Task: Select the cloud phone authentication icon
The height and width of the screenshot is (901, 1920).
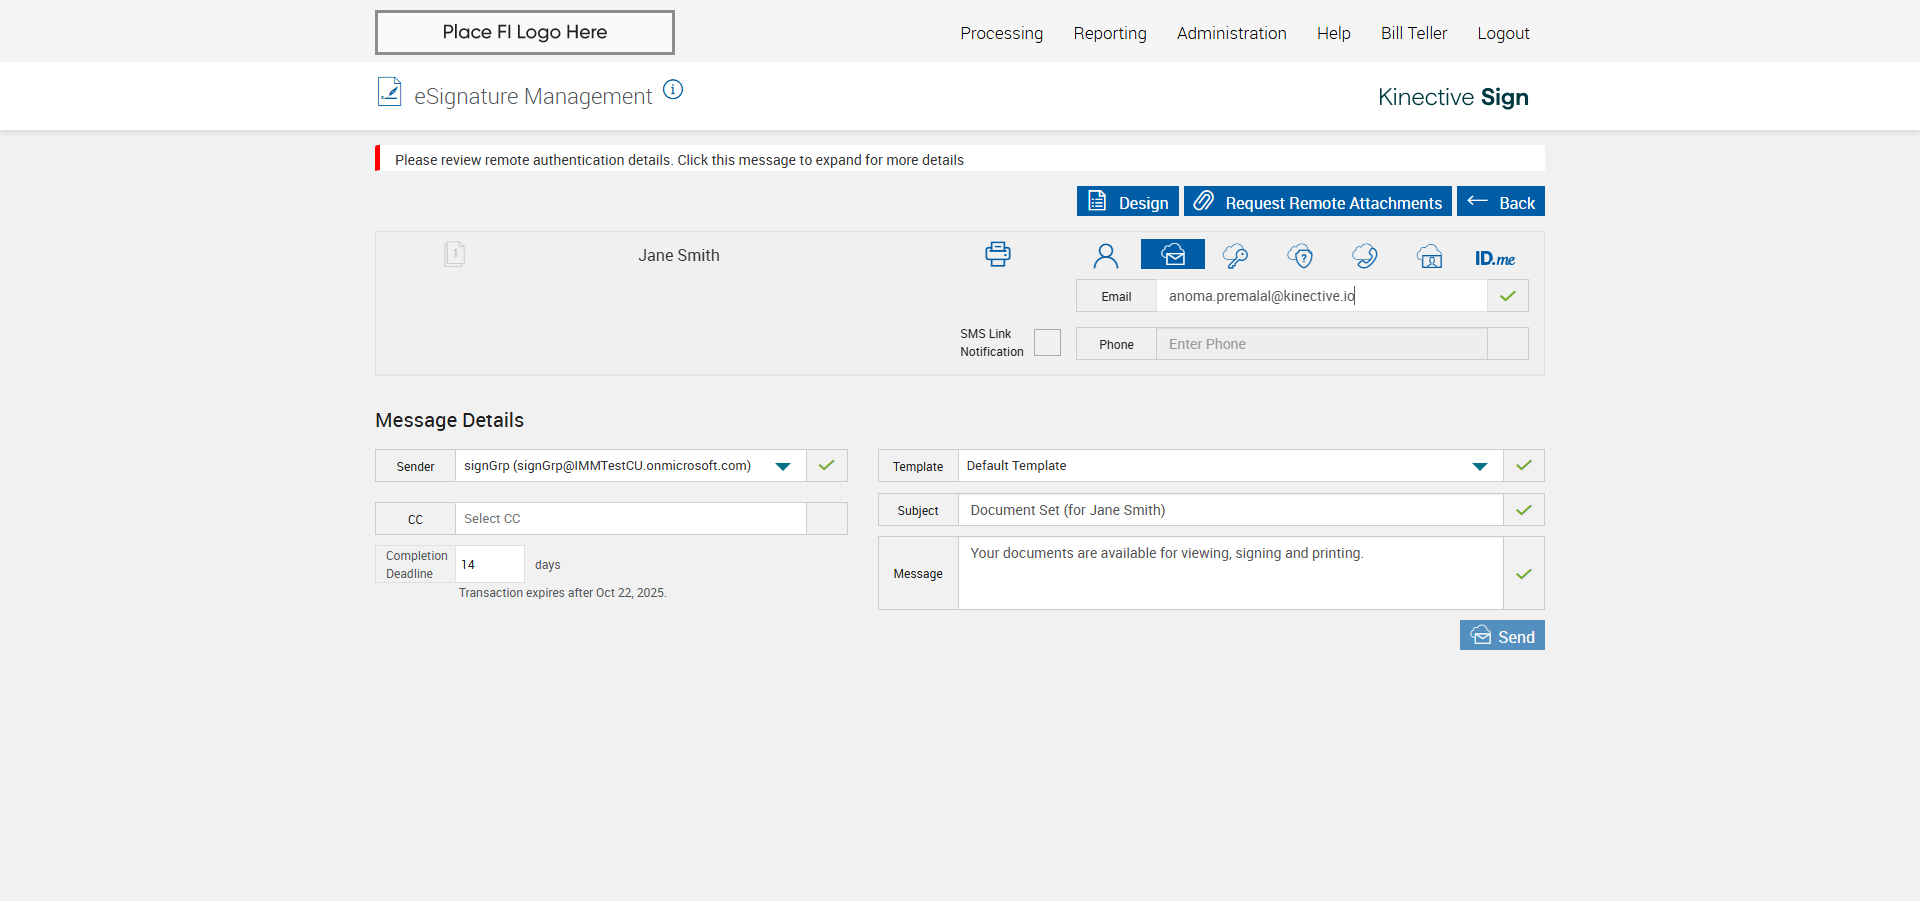Action: (1364, 256)
